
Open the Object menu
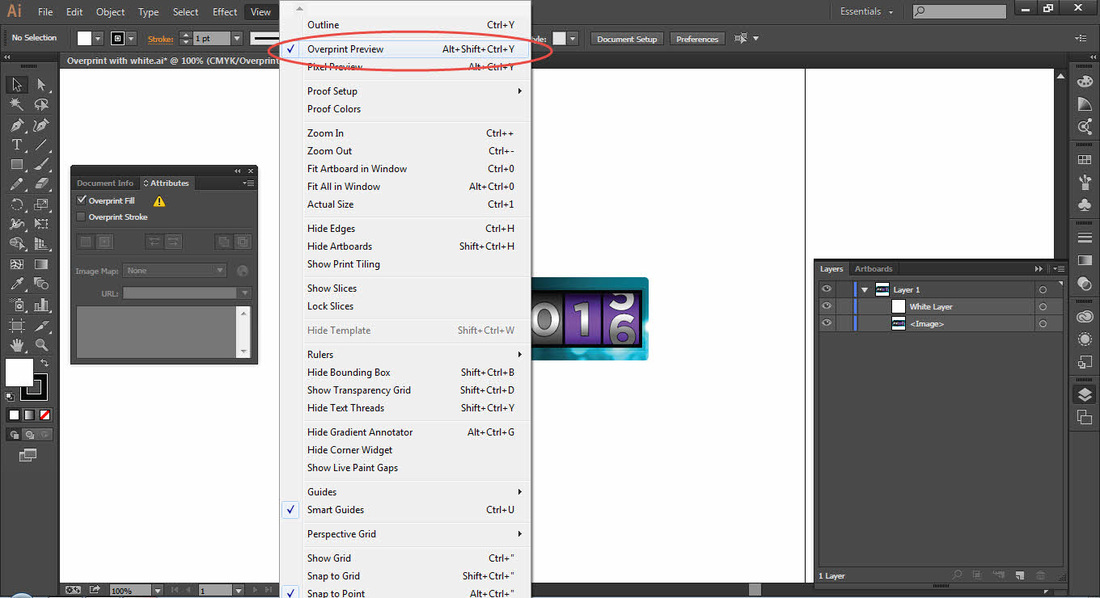tap(110, 12)
